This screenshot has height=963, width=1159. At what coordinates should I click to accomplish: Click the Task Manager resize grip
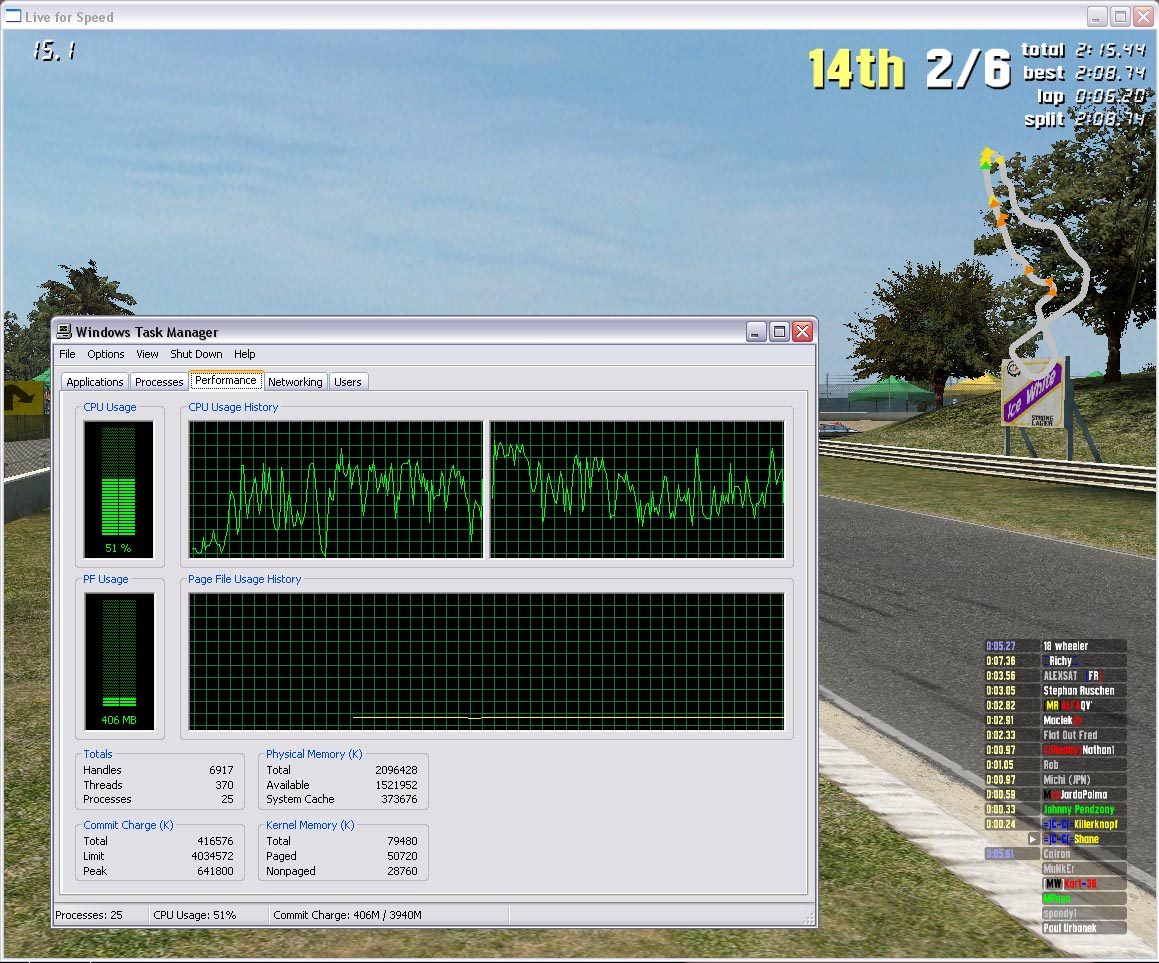point(809,918)
